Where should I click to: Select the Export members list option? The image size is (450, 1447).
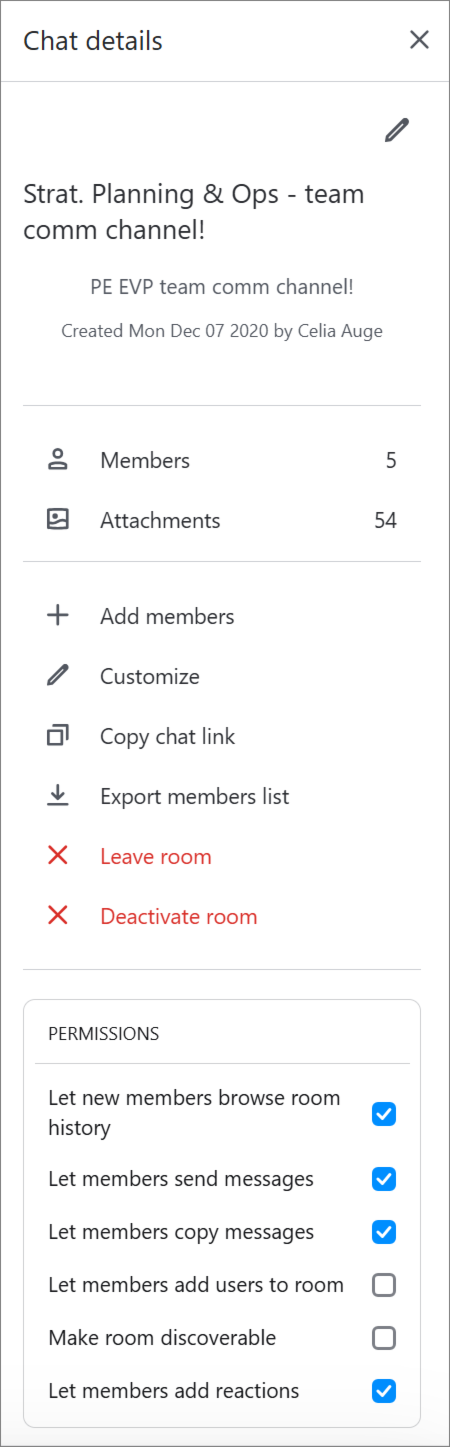(x=222, y=796)
